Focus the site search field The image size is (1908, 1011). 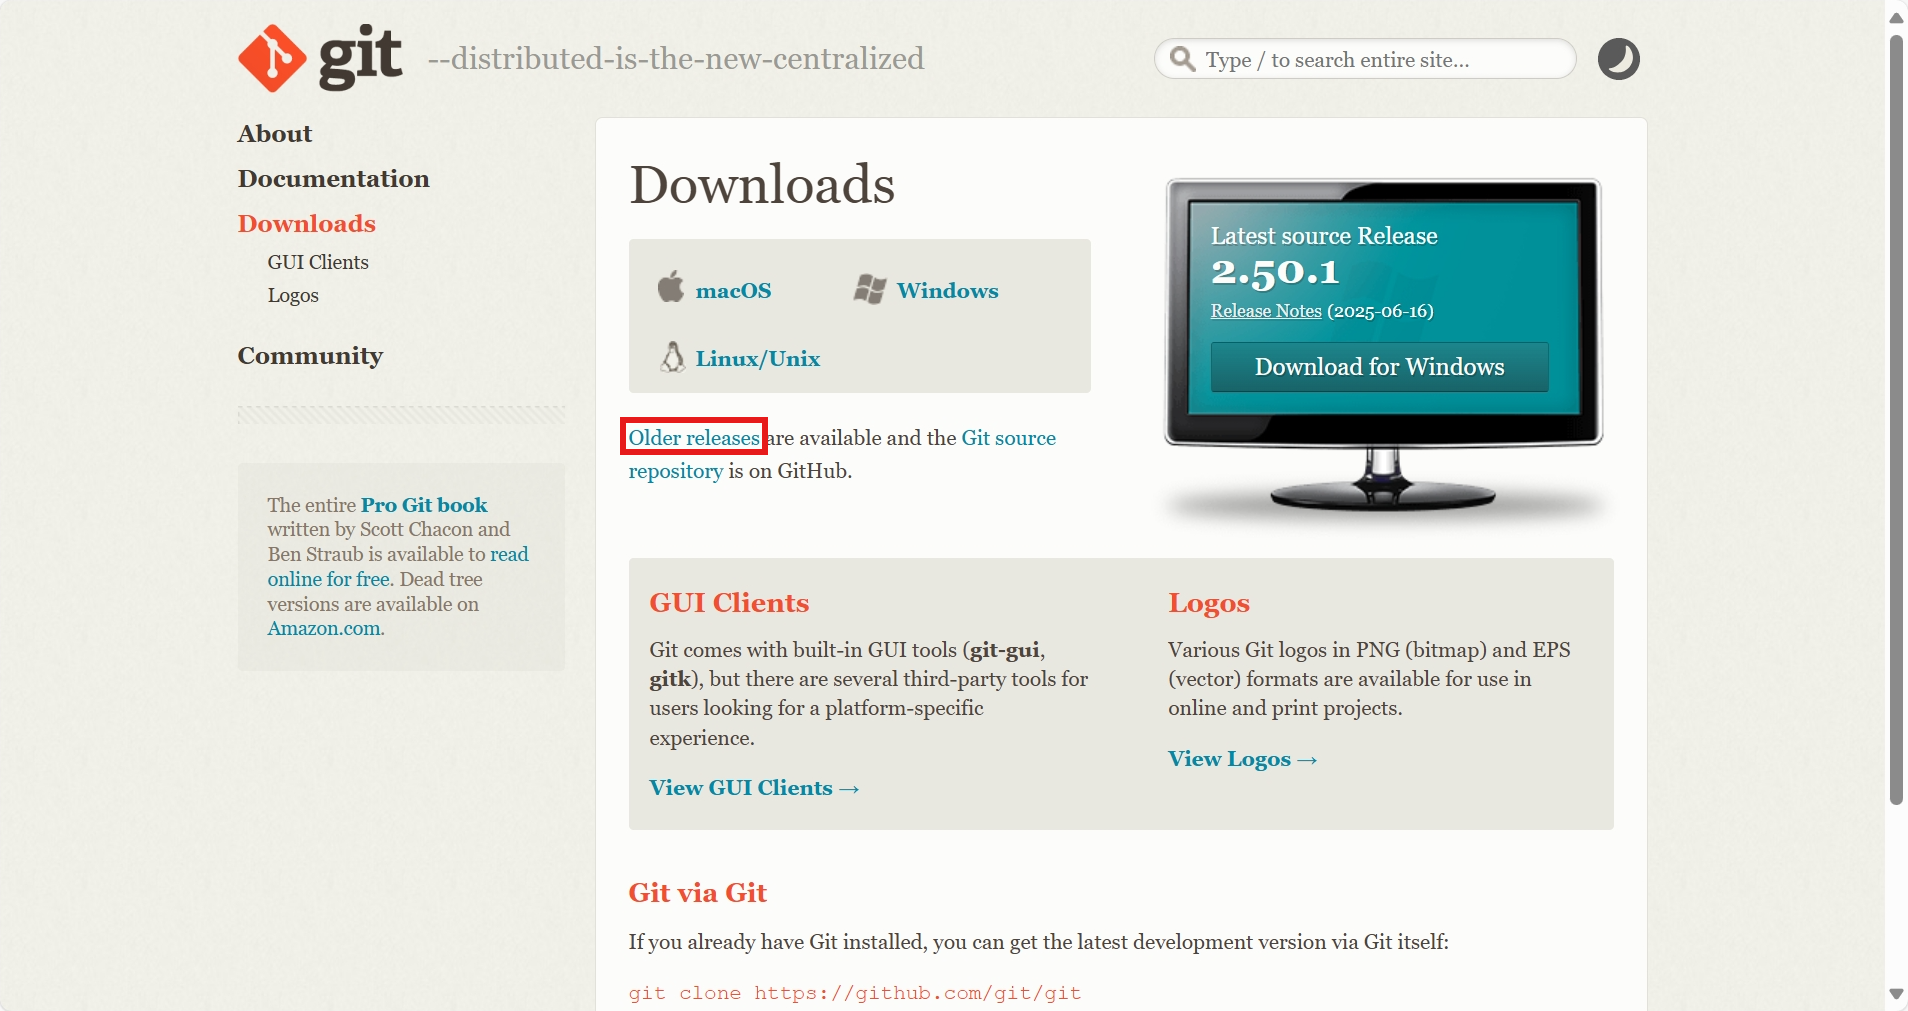(x=1365, y=59)
